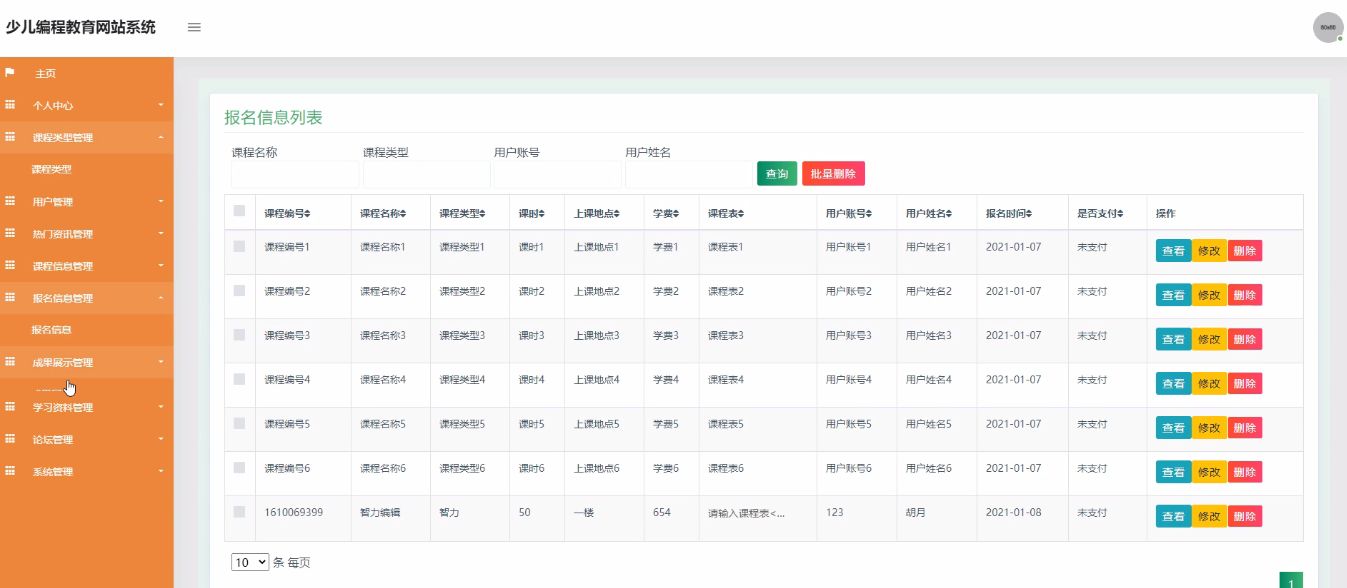Focus the 课程类型 search input
Image resolution: width=1347 pixels, height=588 pixels.
(427, 175)
